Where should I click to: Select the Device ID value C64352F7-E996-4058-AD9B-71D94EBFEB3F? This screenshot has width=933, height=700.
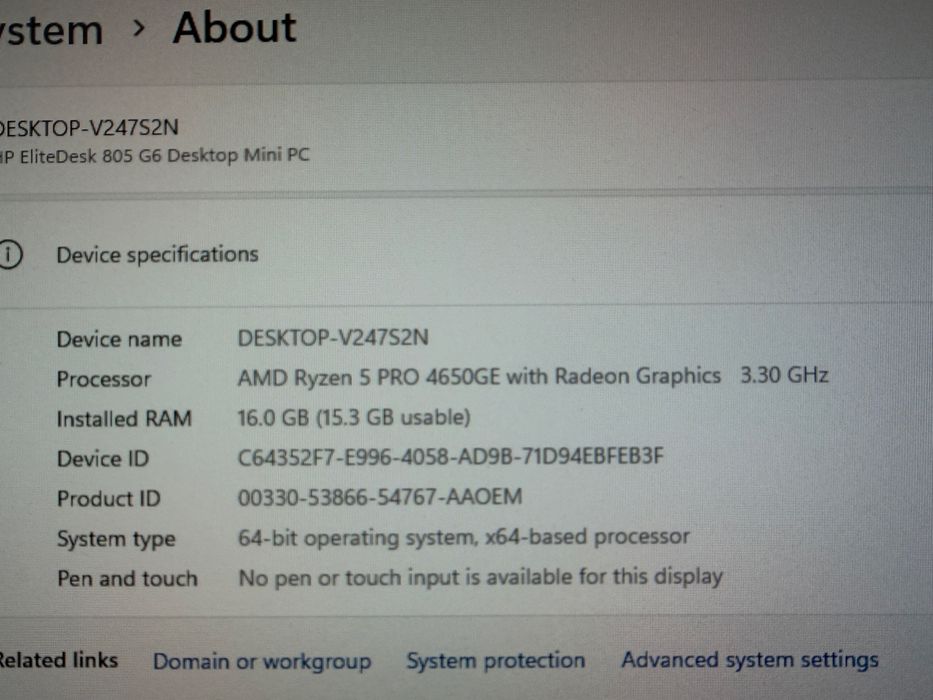pyautogui.click(x=450, y=457)
